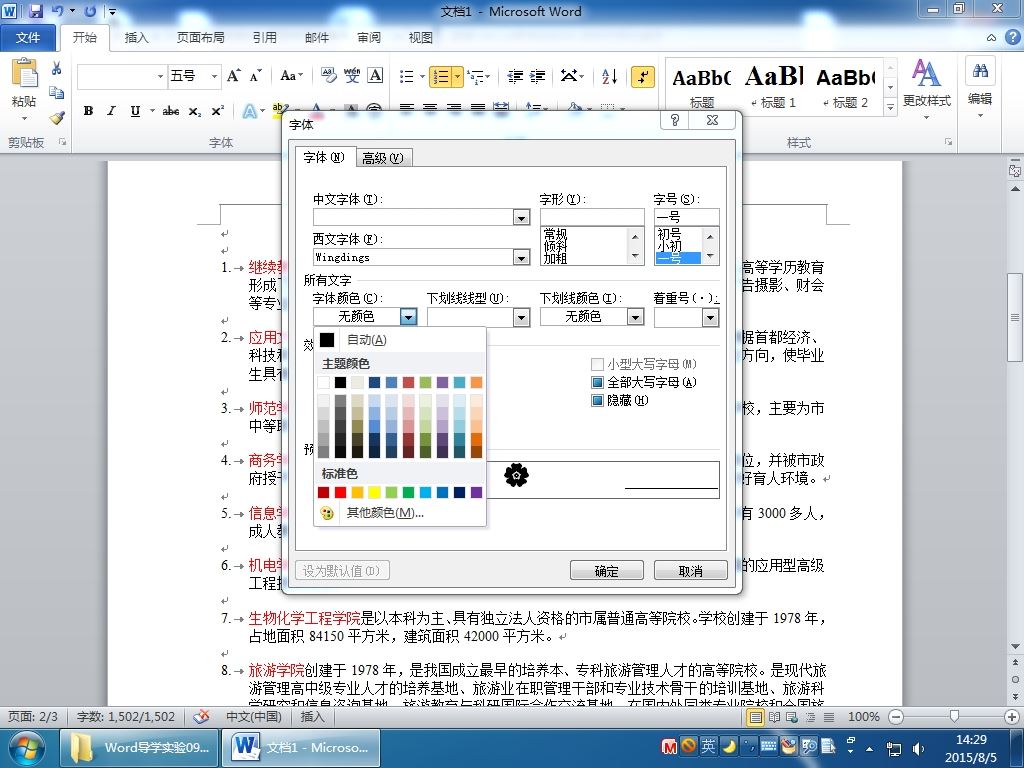The width and height of the screenshot is (1024, 768).
Task: Switch to the 引用 ribbon tab
Action: click(x=264, y=38)
